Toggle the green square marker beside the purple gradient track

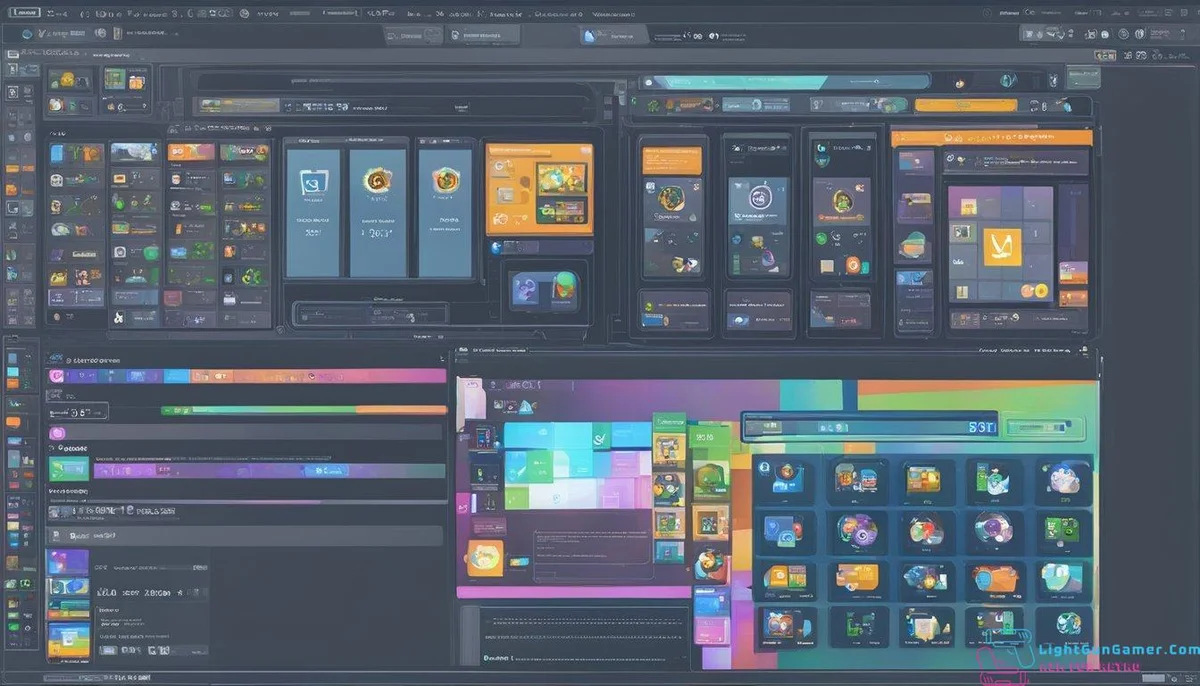58,469
